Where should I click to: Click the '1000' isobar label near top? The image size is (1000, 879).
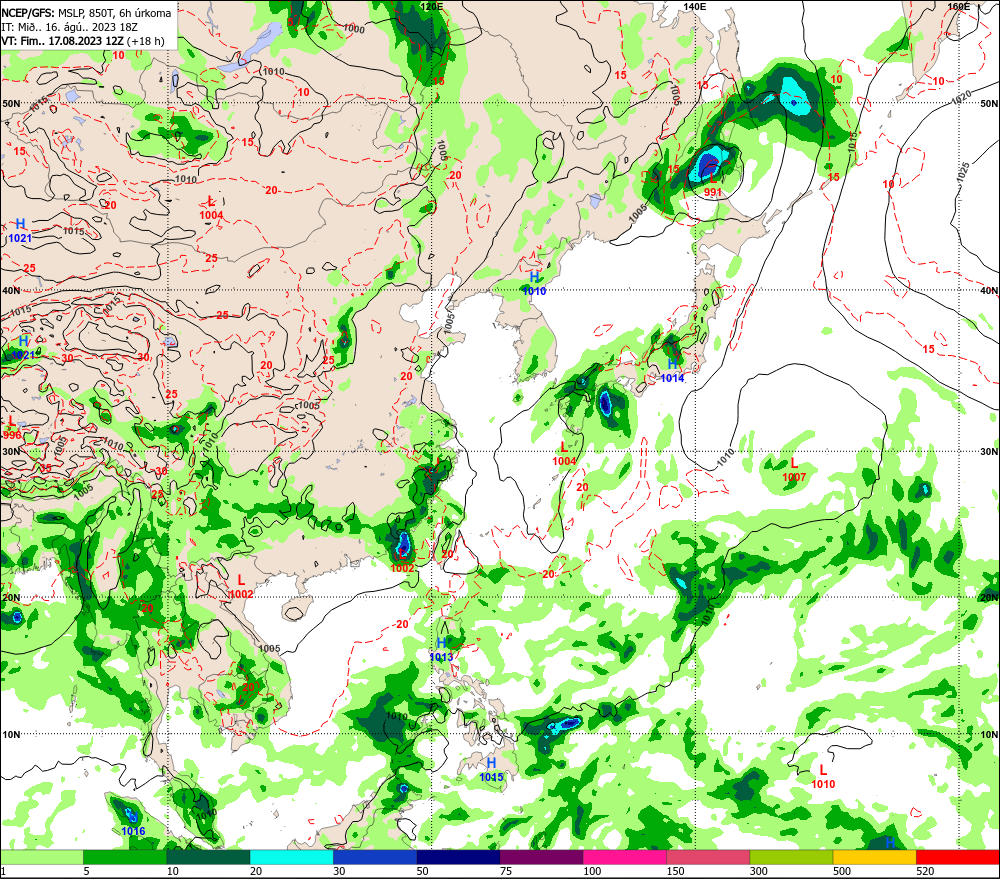tap(354, 29)
